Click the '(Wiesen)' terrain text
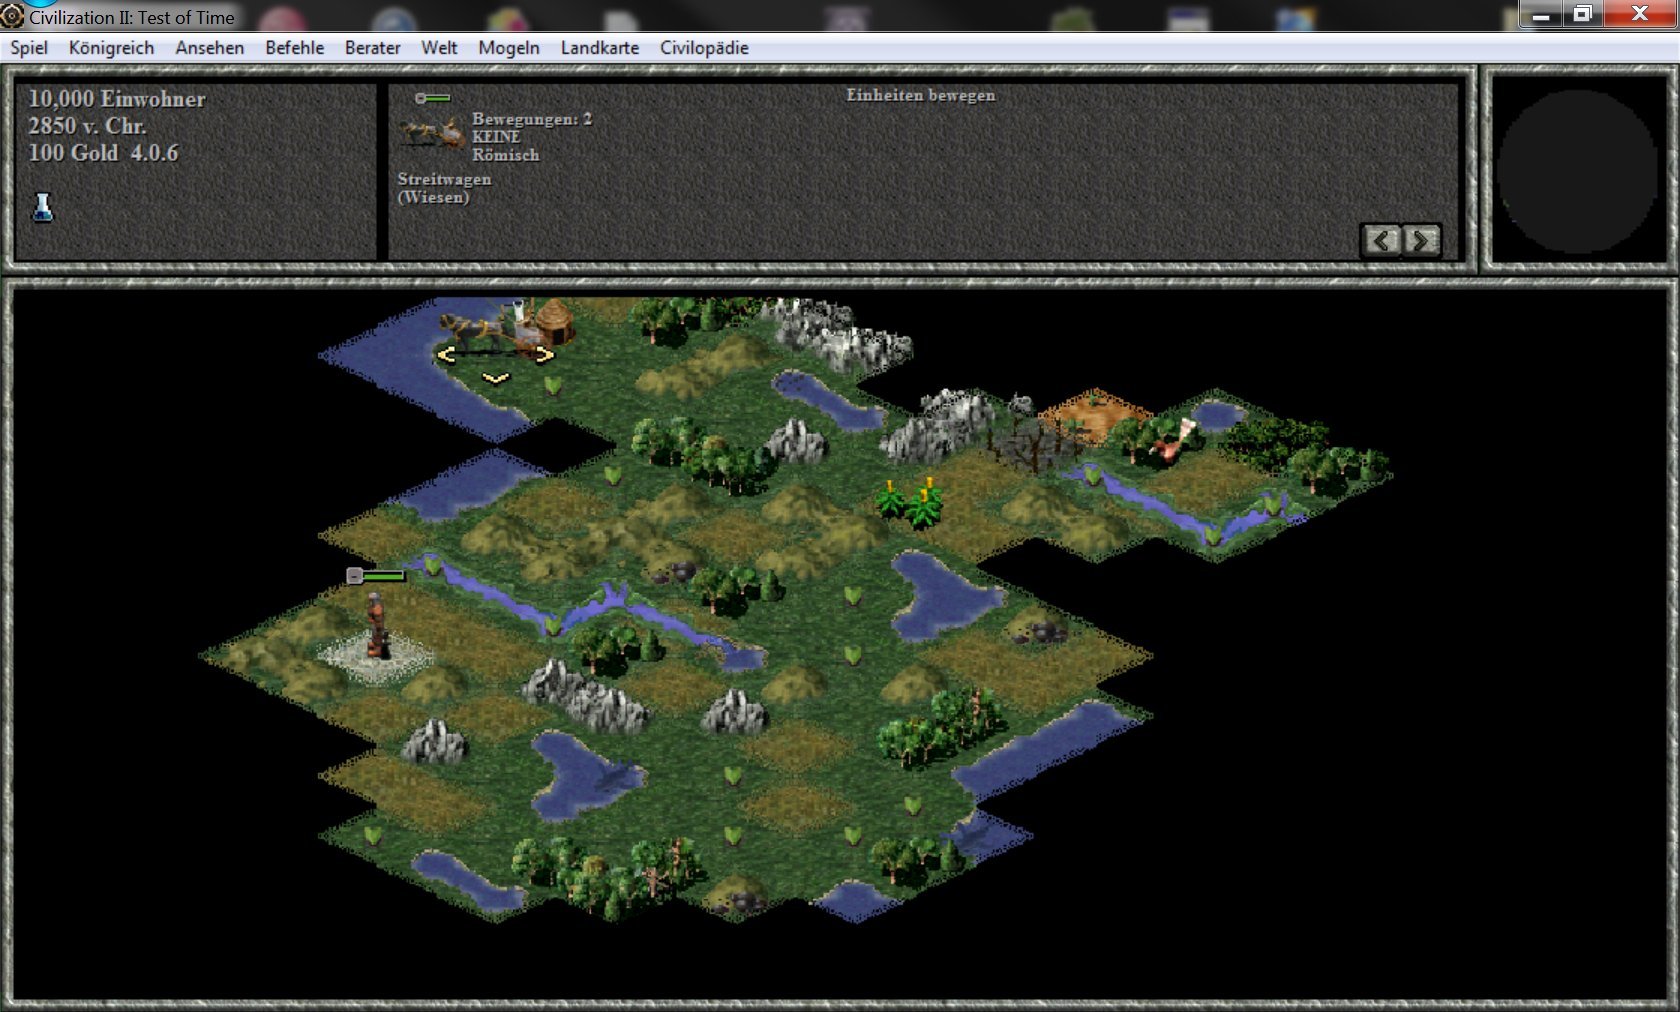The height and width of the screenshot is (1012, 1680). (433, 197)
